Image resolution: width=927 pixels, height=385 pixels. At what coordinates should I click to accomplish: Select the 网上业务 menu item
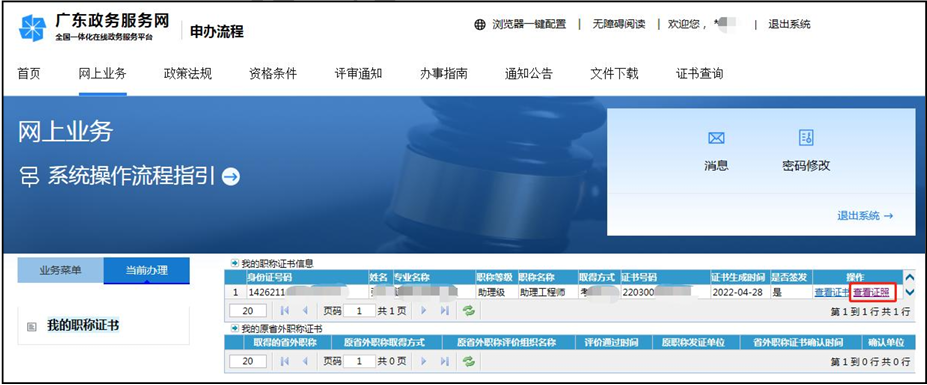102,74
